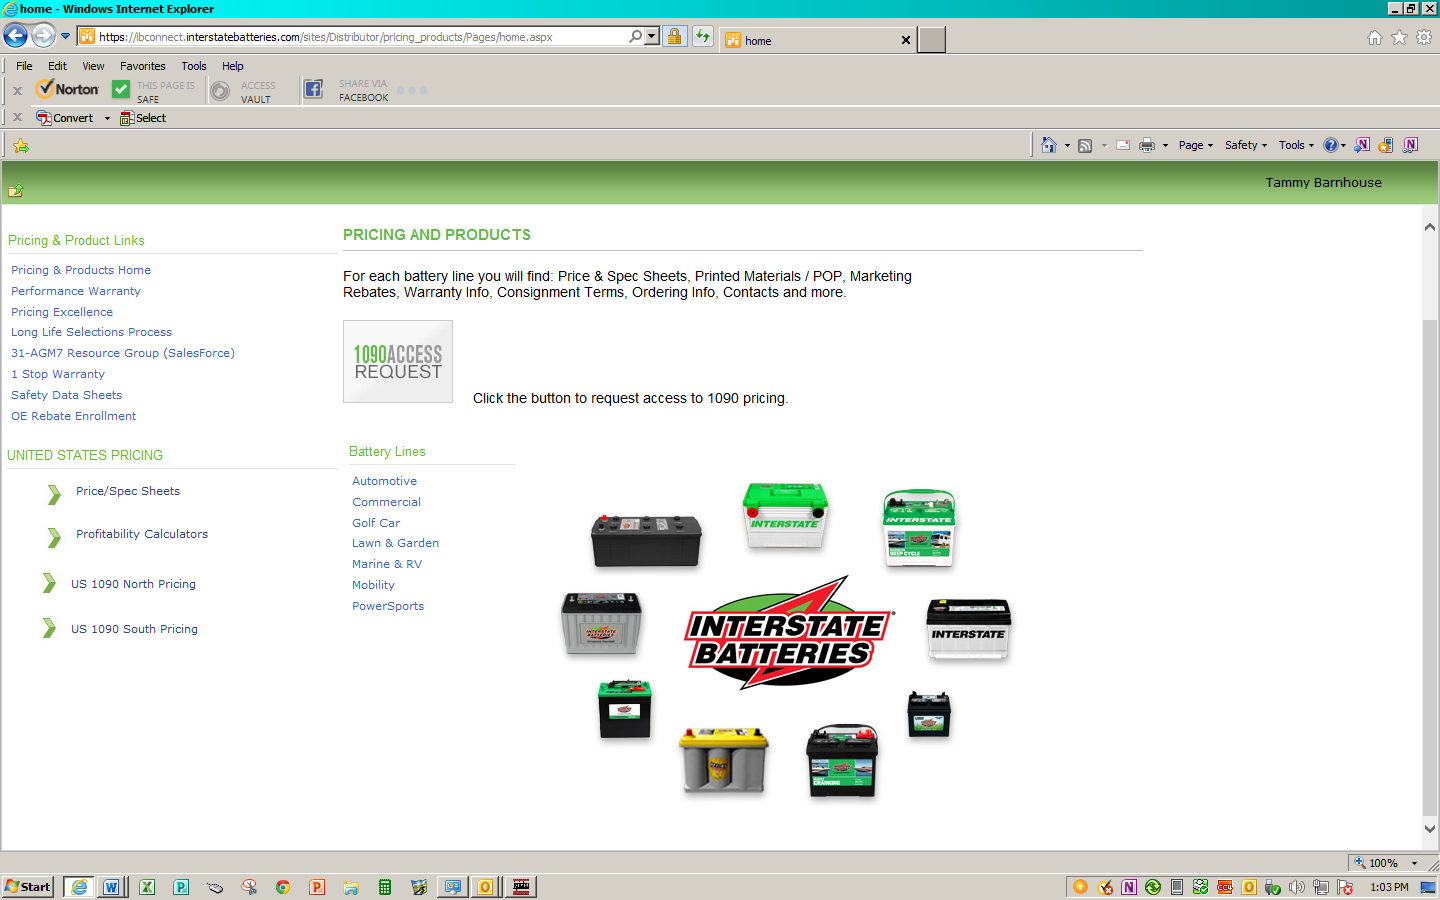Screen dimensions: 1440x900
Task: Click the browser Back arrow button
Action: tap(15, 37)
